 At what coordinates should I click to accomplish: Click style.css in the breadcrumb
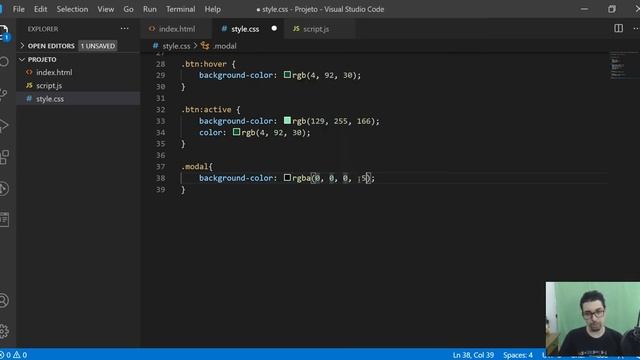coord(176,46)
